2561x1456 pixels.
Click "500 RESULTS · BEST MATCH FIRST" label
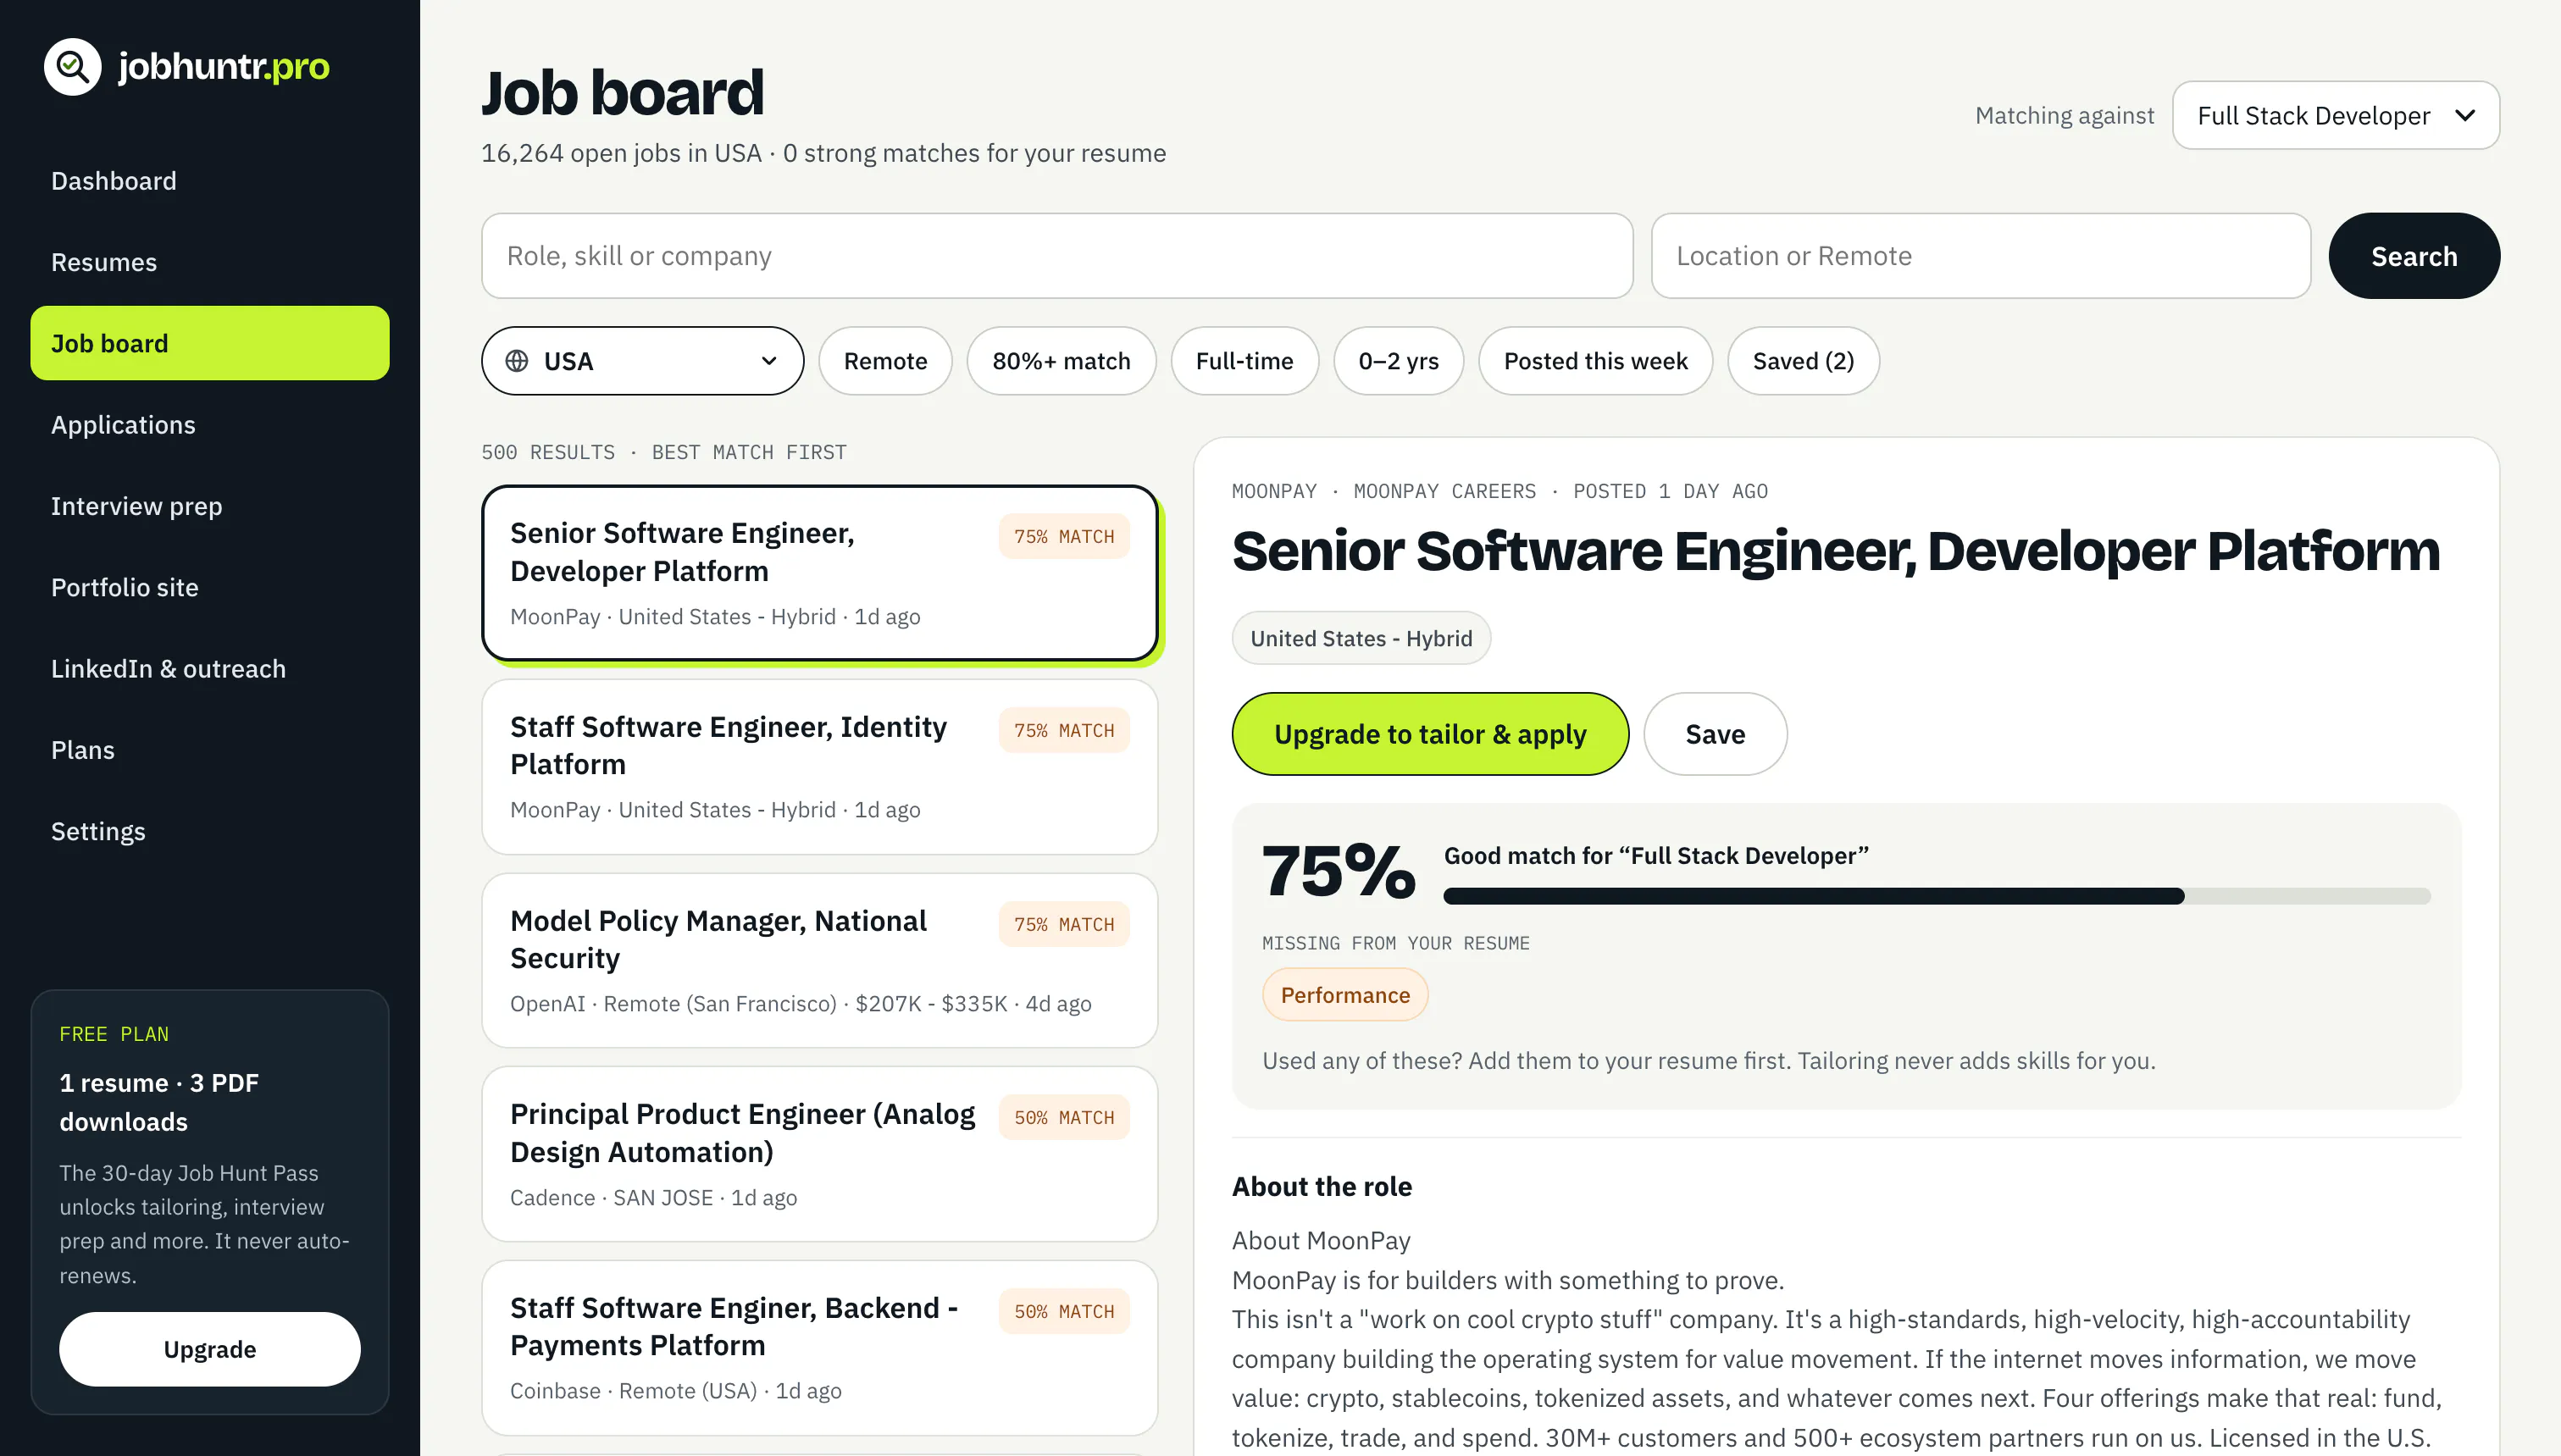point(664,452)
